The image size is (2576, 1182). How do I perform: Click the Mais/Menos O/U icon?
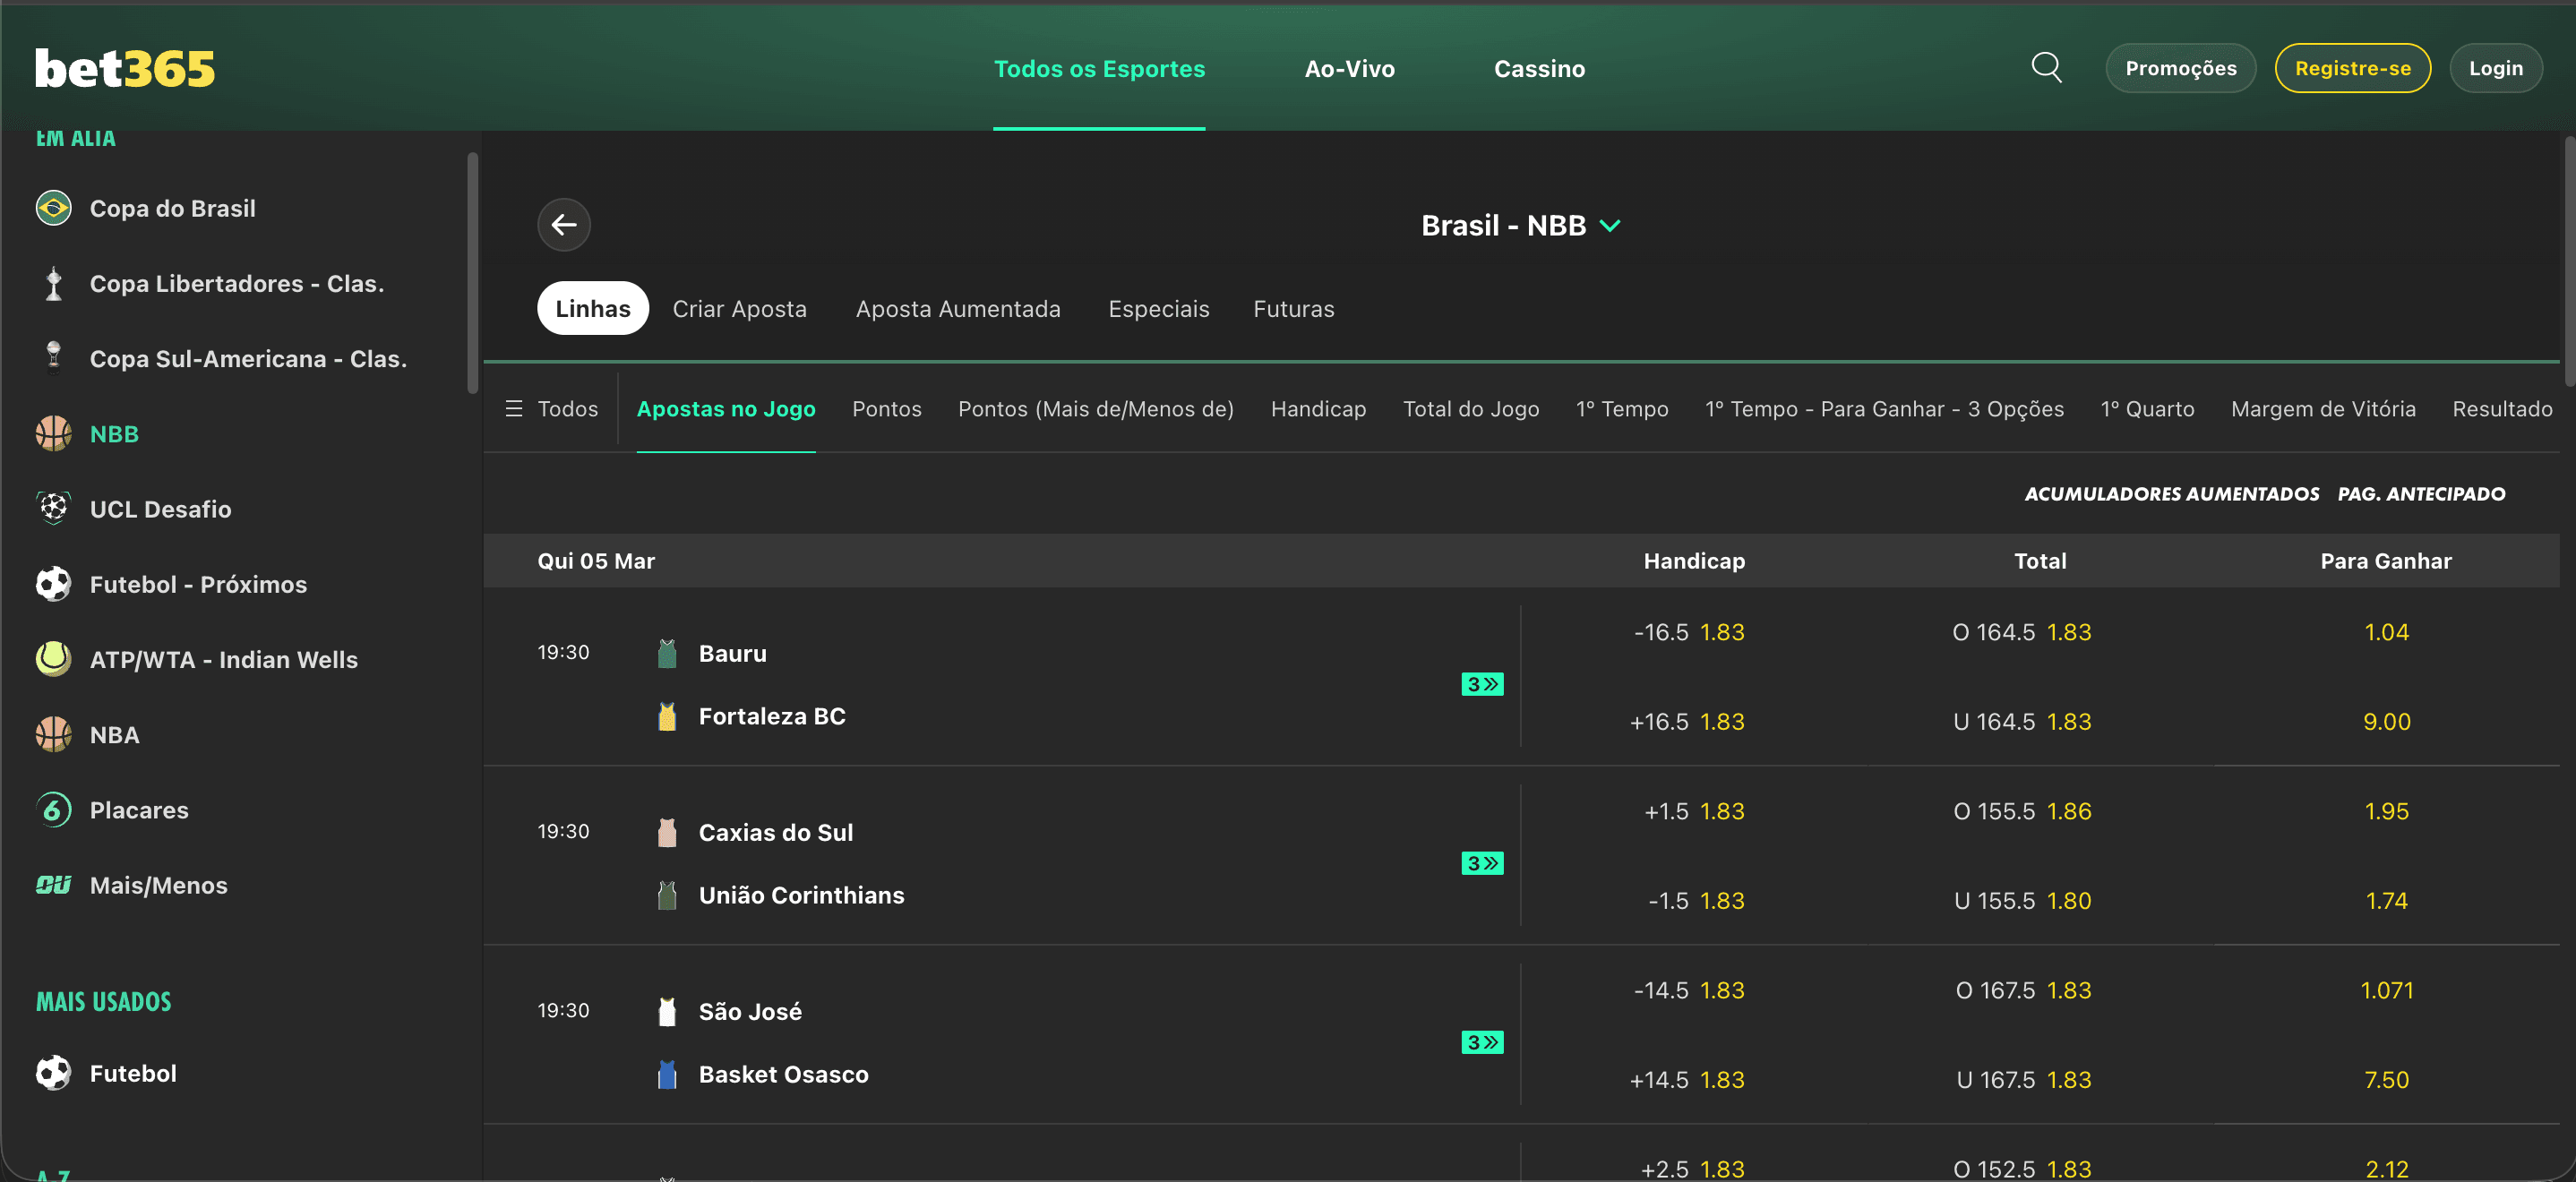pyautogui.click(x=52, y=884)
